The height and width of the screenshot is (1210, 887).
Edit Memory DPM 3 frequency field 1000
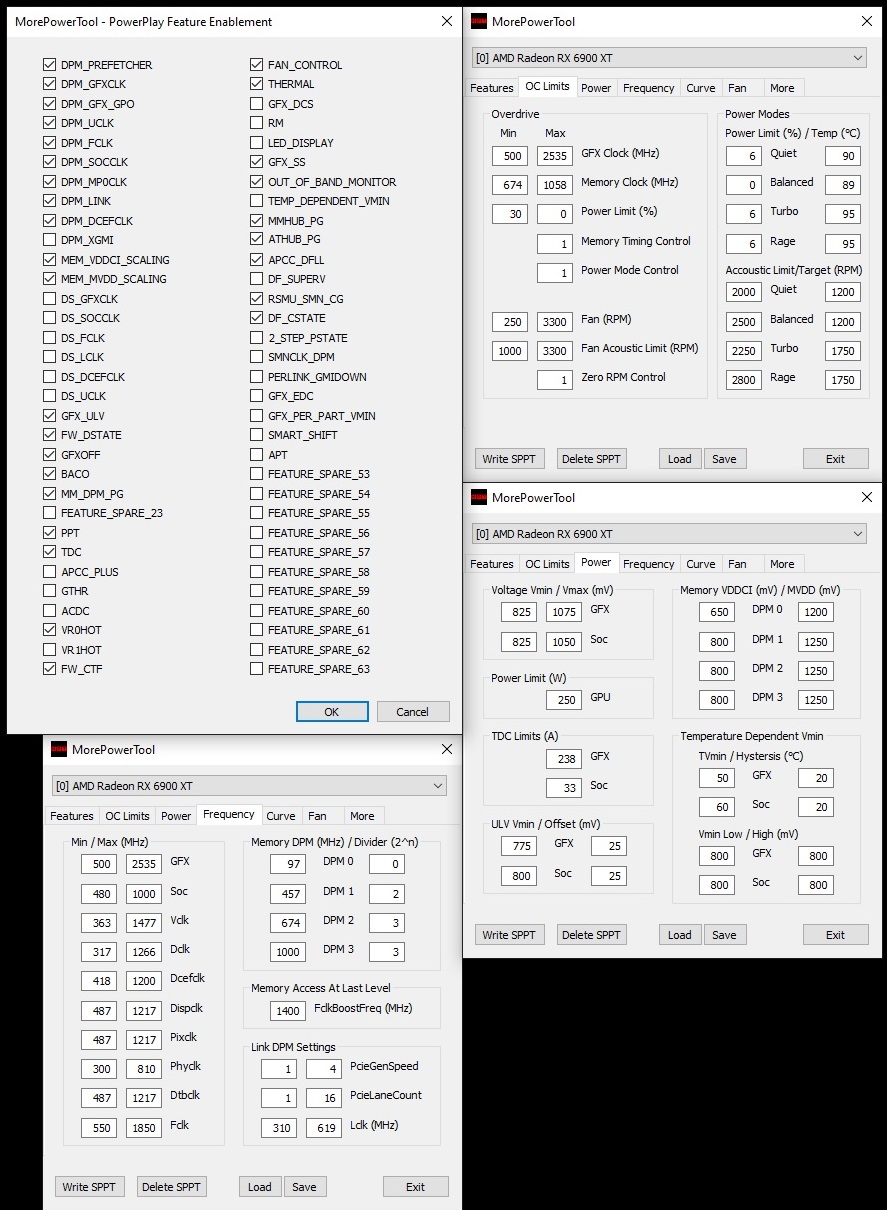tap(289, 953)
